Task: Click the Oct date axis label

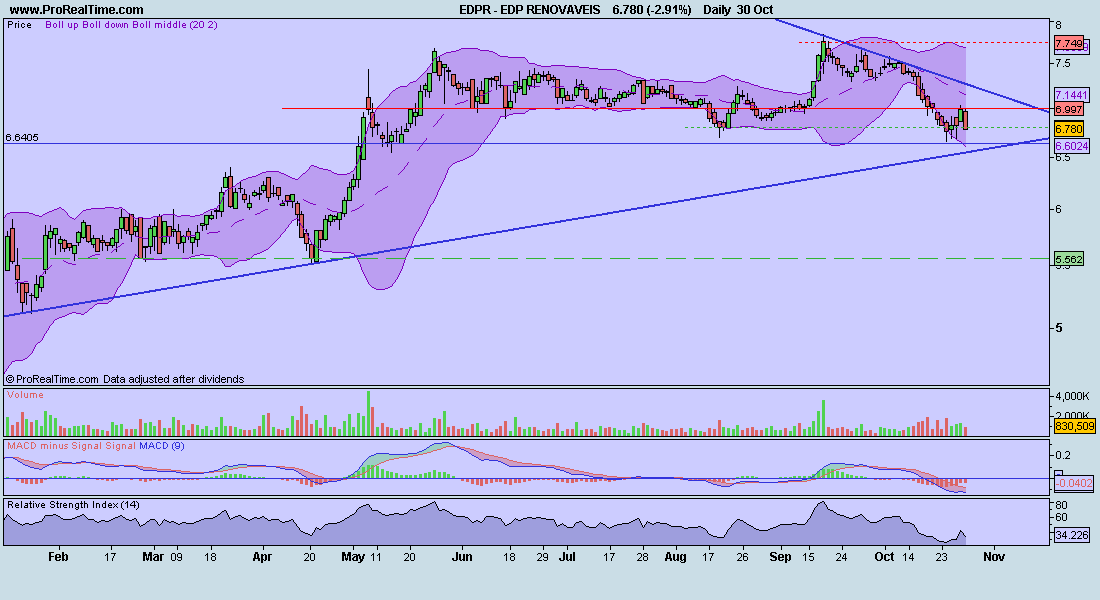Action: [884, 556]
